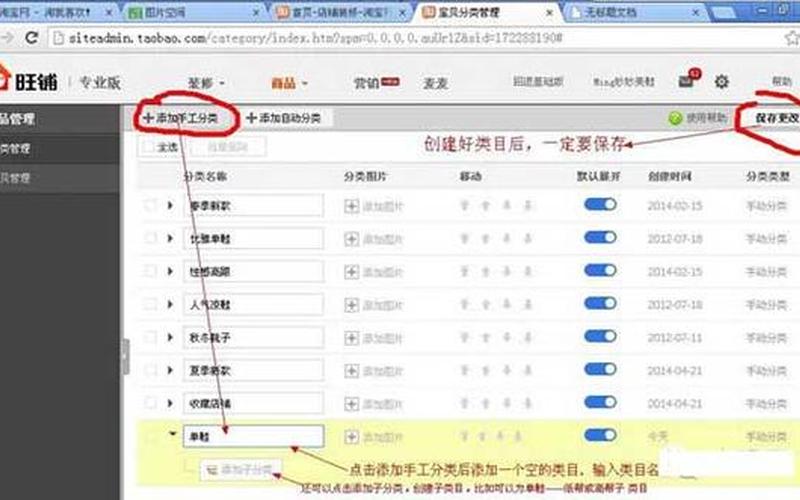Image resolution: width=800 pixels, height=500 pixels.
Task: Move 秋冬靴子 category to the top
Action: pyautogui.click(x=464, y=337)
